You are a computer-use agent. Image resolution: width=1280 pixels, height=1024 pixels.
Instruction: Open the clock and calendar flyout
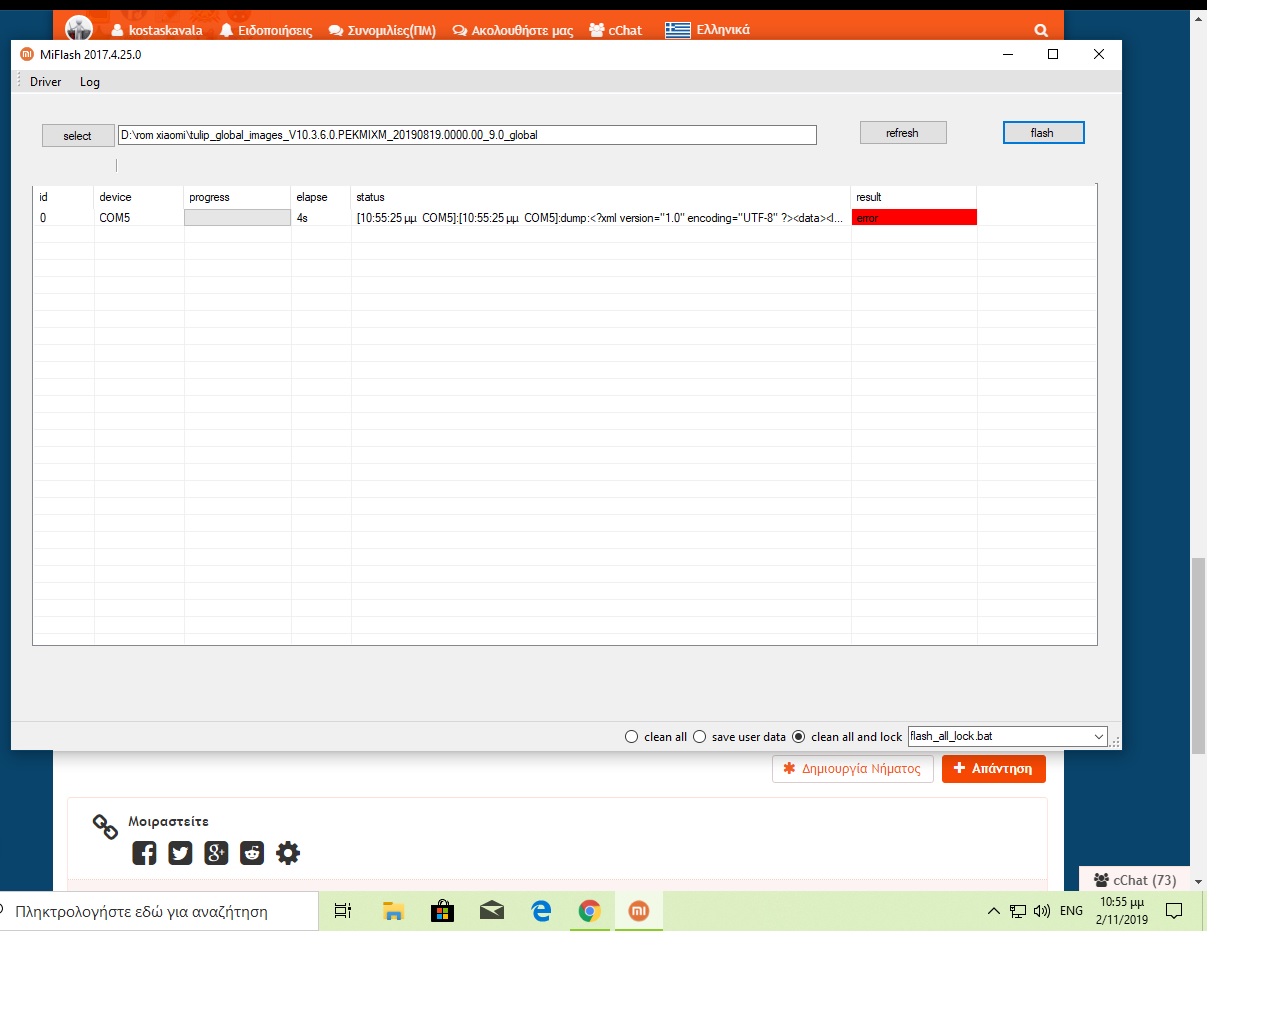tap(1122, 911)
